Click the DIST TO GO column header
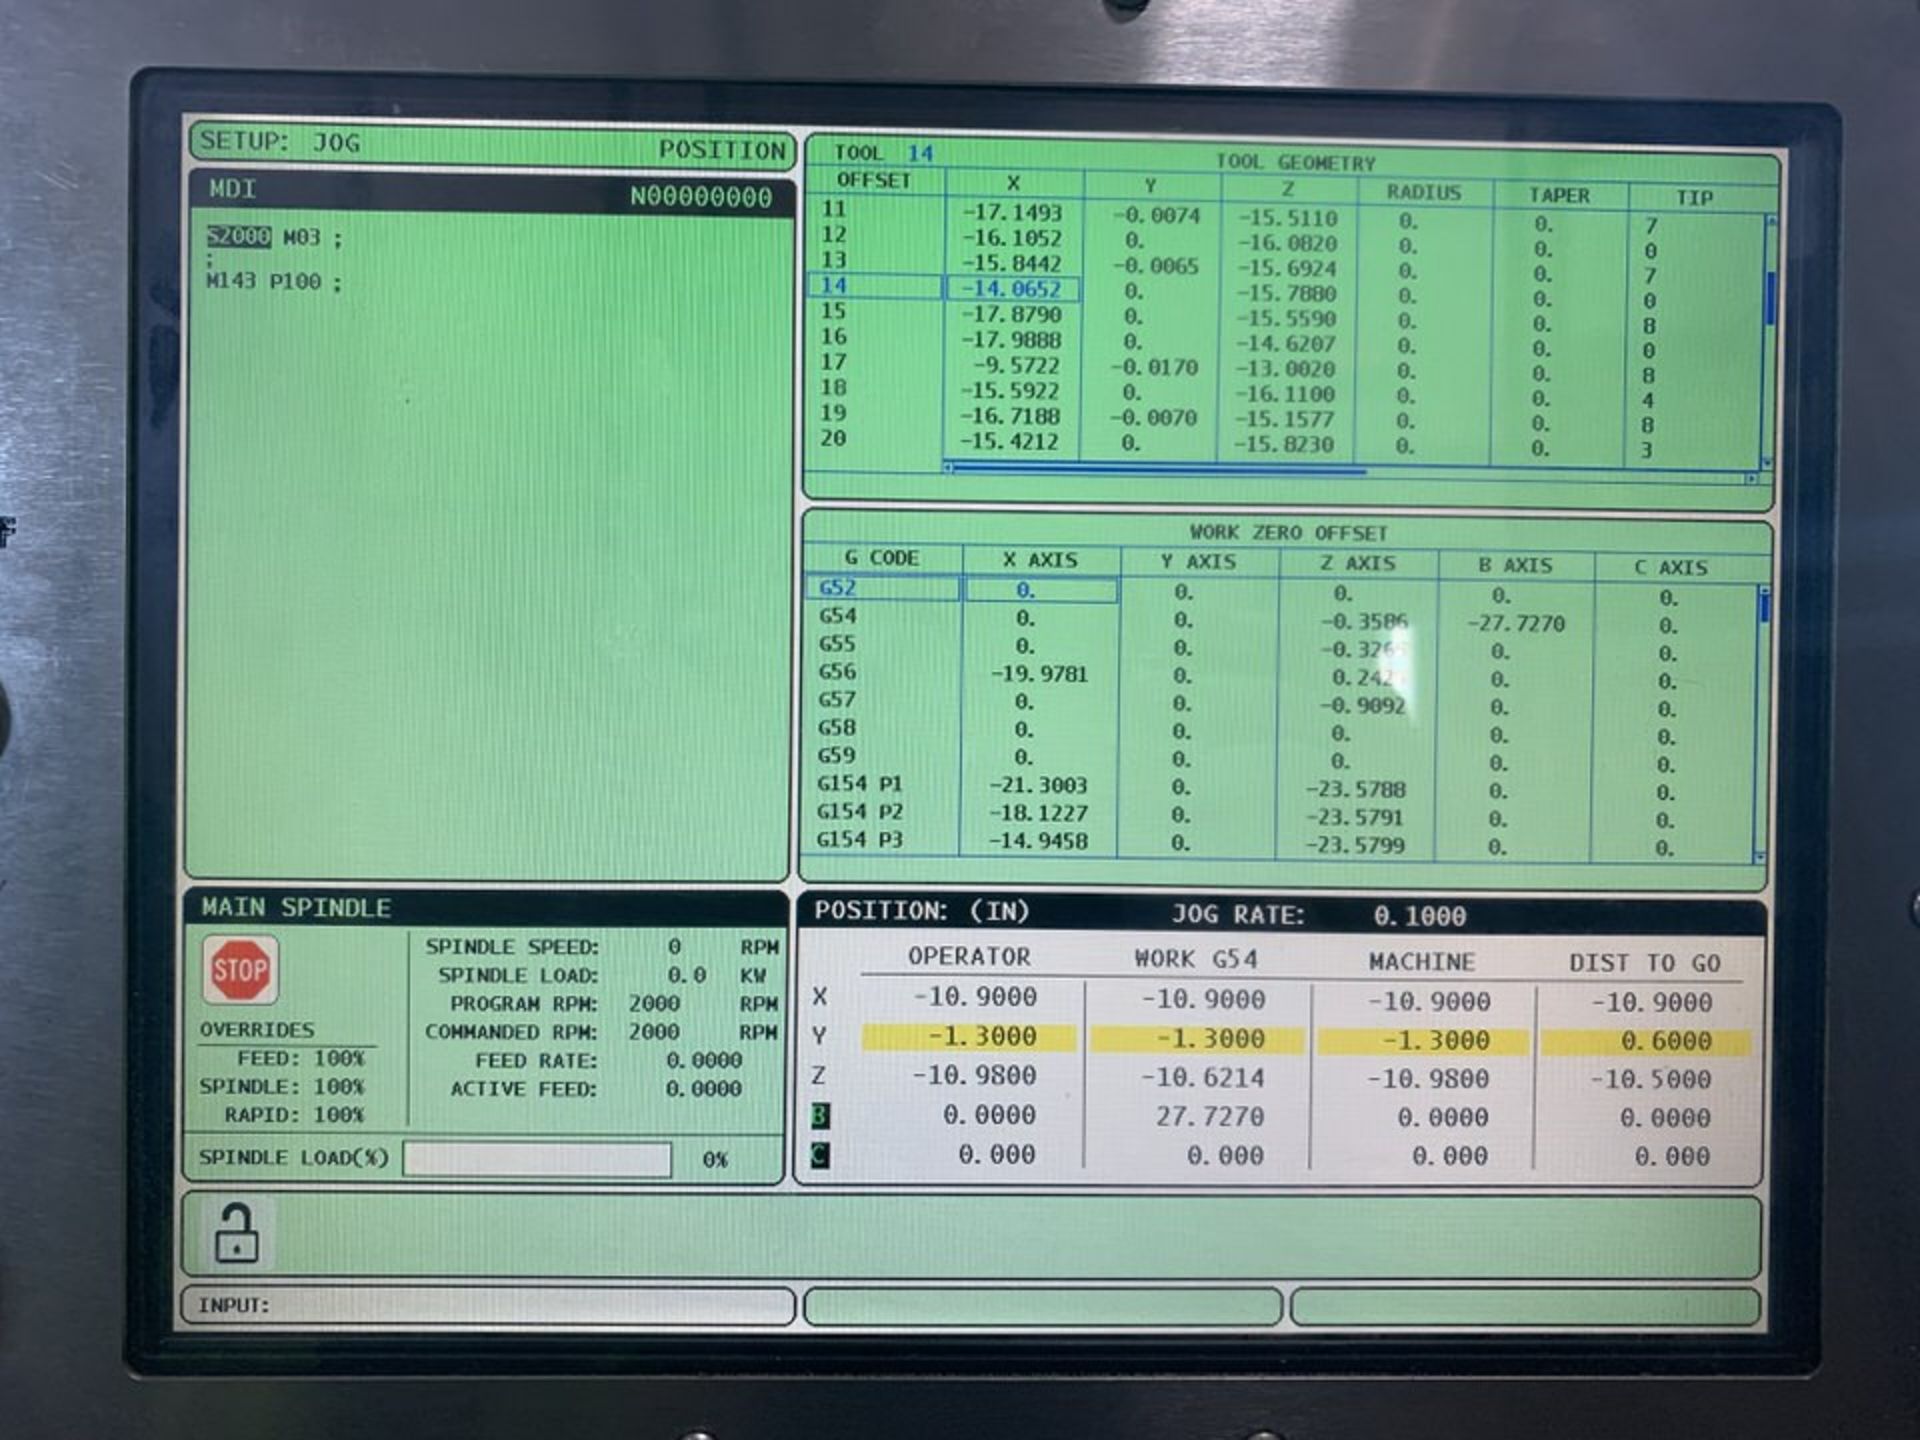1920x1440 pixels. 1645,964
